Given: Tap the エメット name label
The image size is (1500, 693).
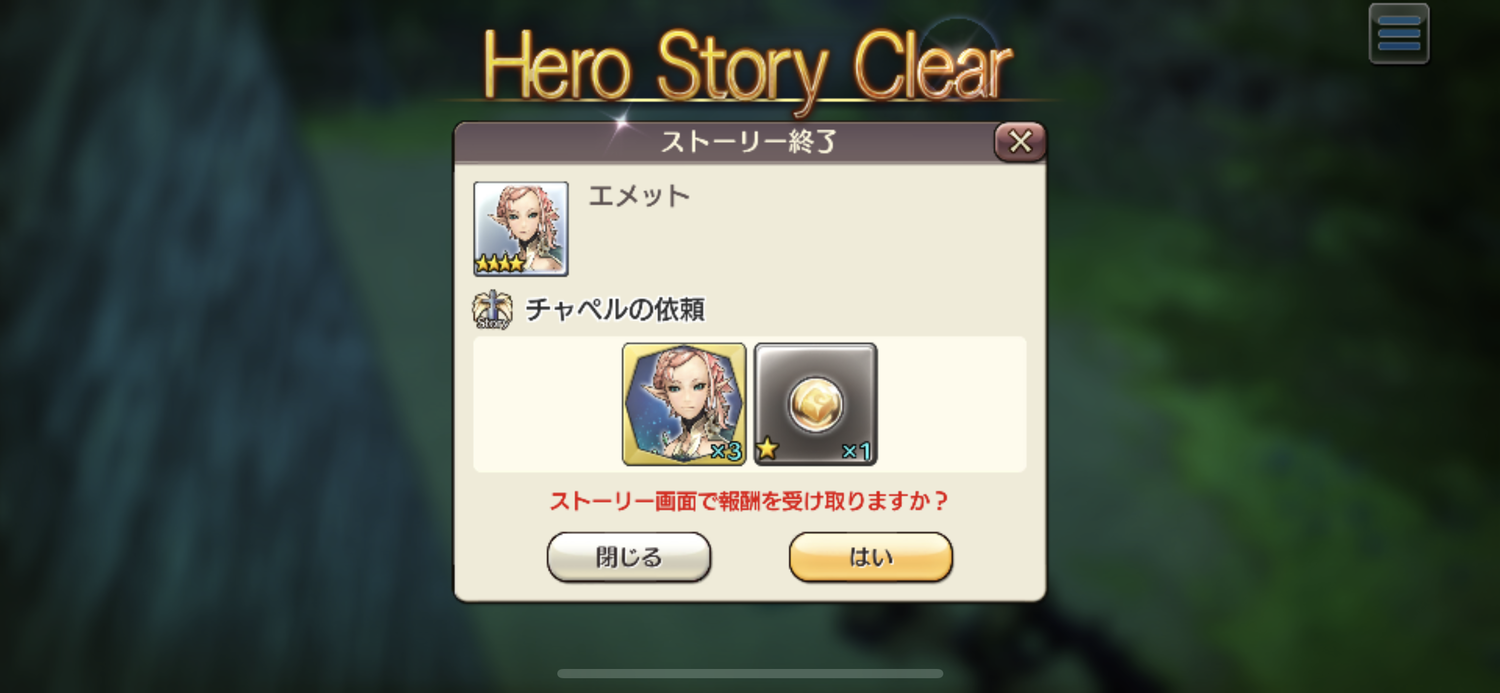Looking at the screenshot, I should (639, 196).
